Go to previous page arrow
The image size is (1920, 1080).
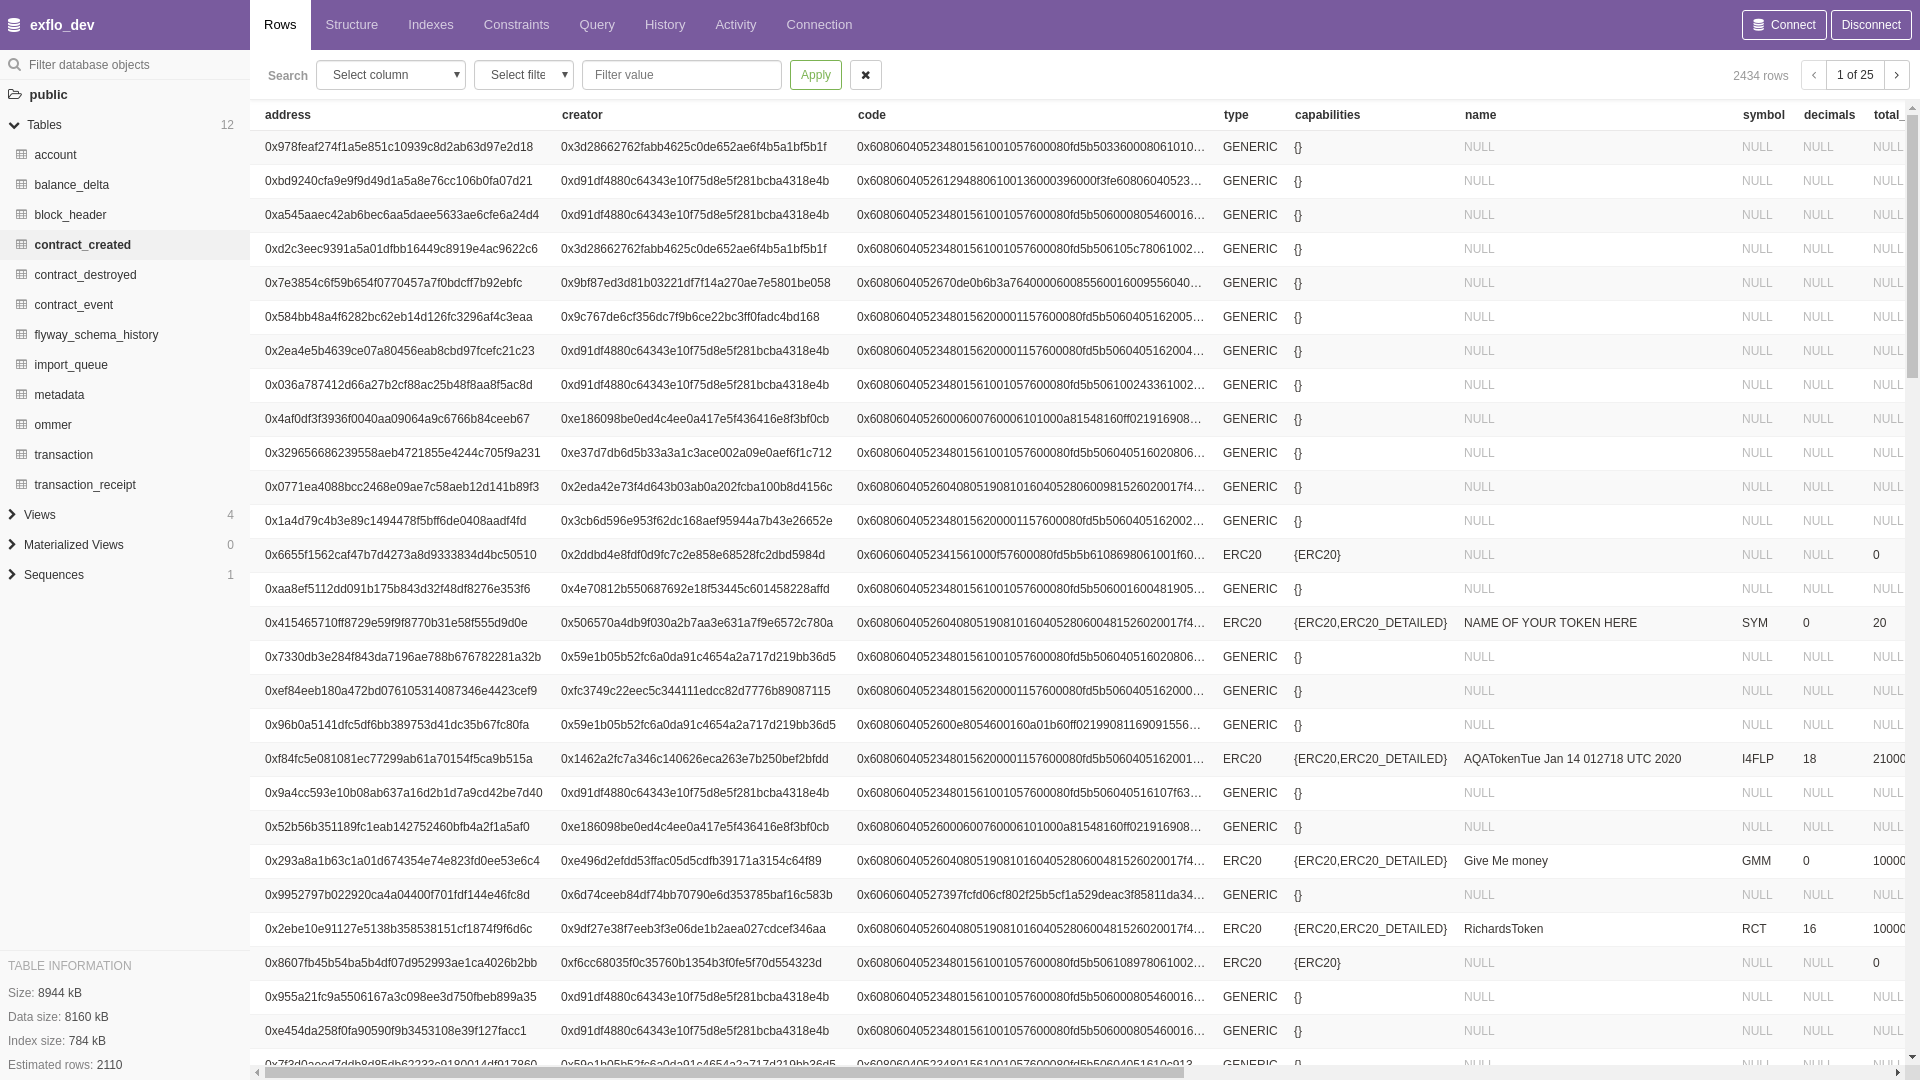pos(1814,75)
